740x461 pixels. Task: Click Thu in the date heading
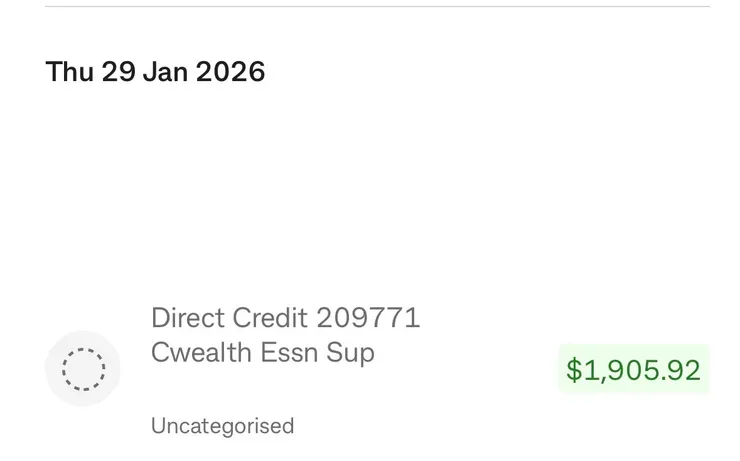point(69,72)
